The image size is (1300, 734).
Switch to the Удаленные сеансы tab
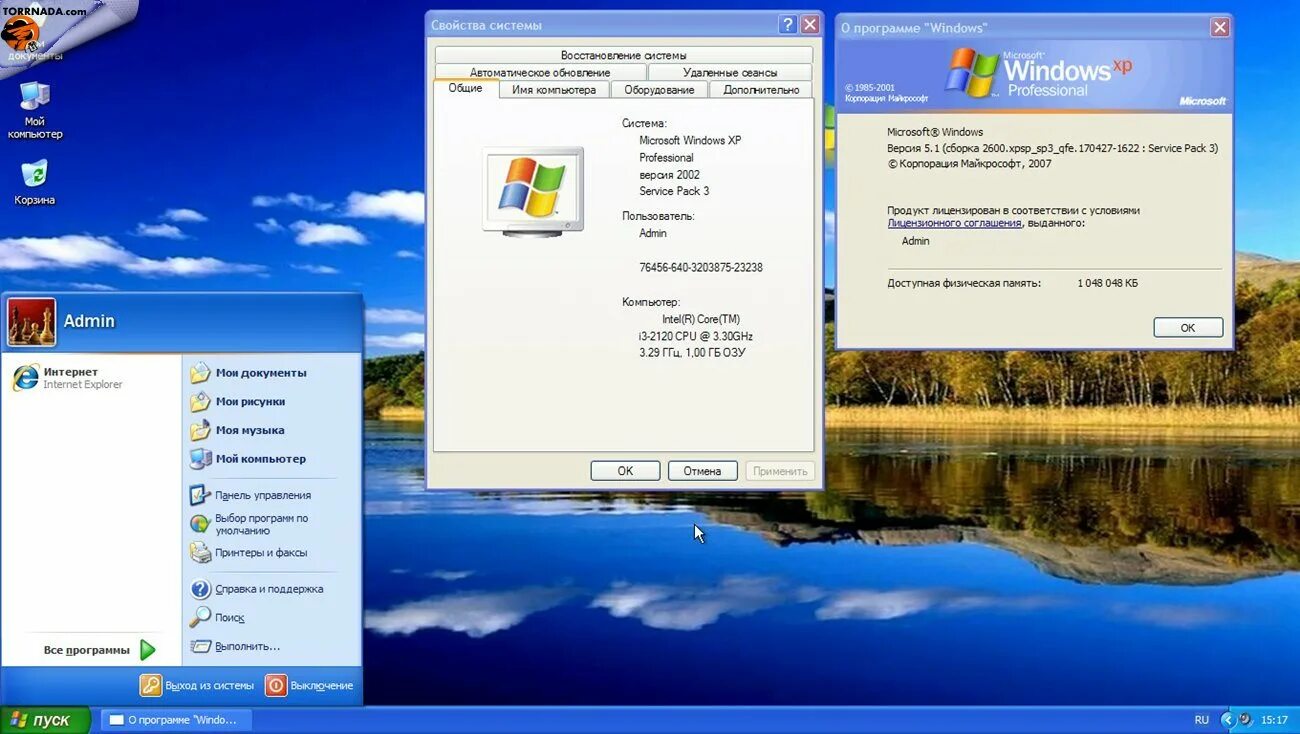730,72
